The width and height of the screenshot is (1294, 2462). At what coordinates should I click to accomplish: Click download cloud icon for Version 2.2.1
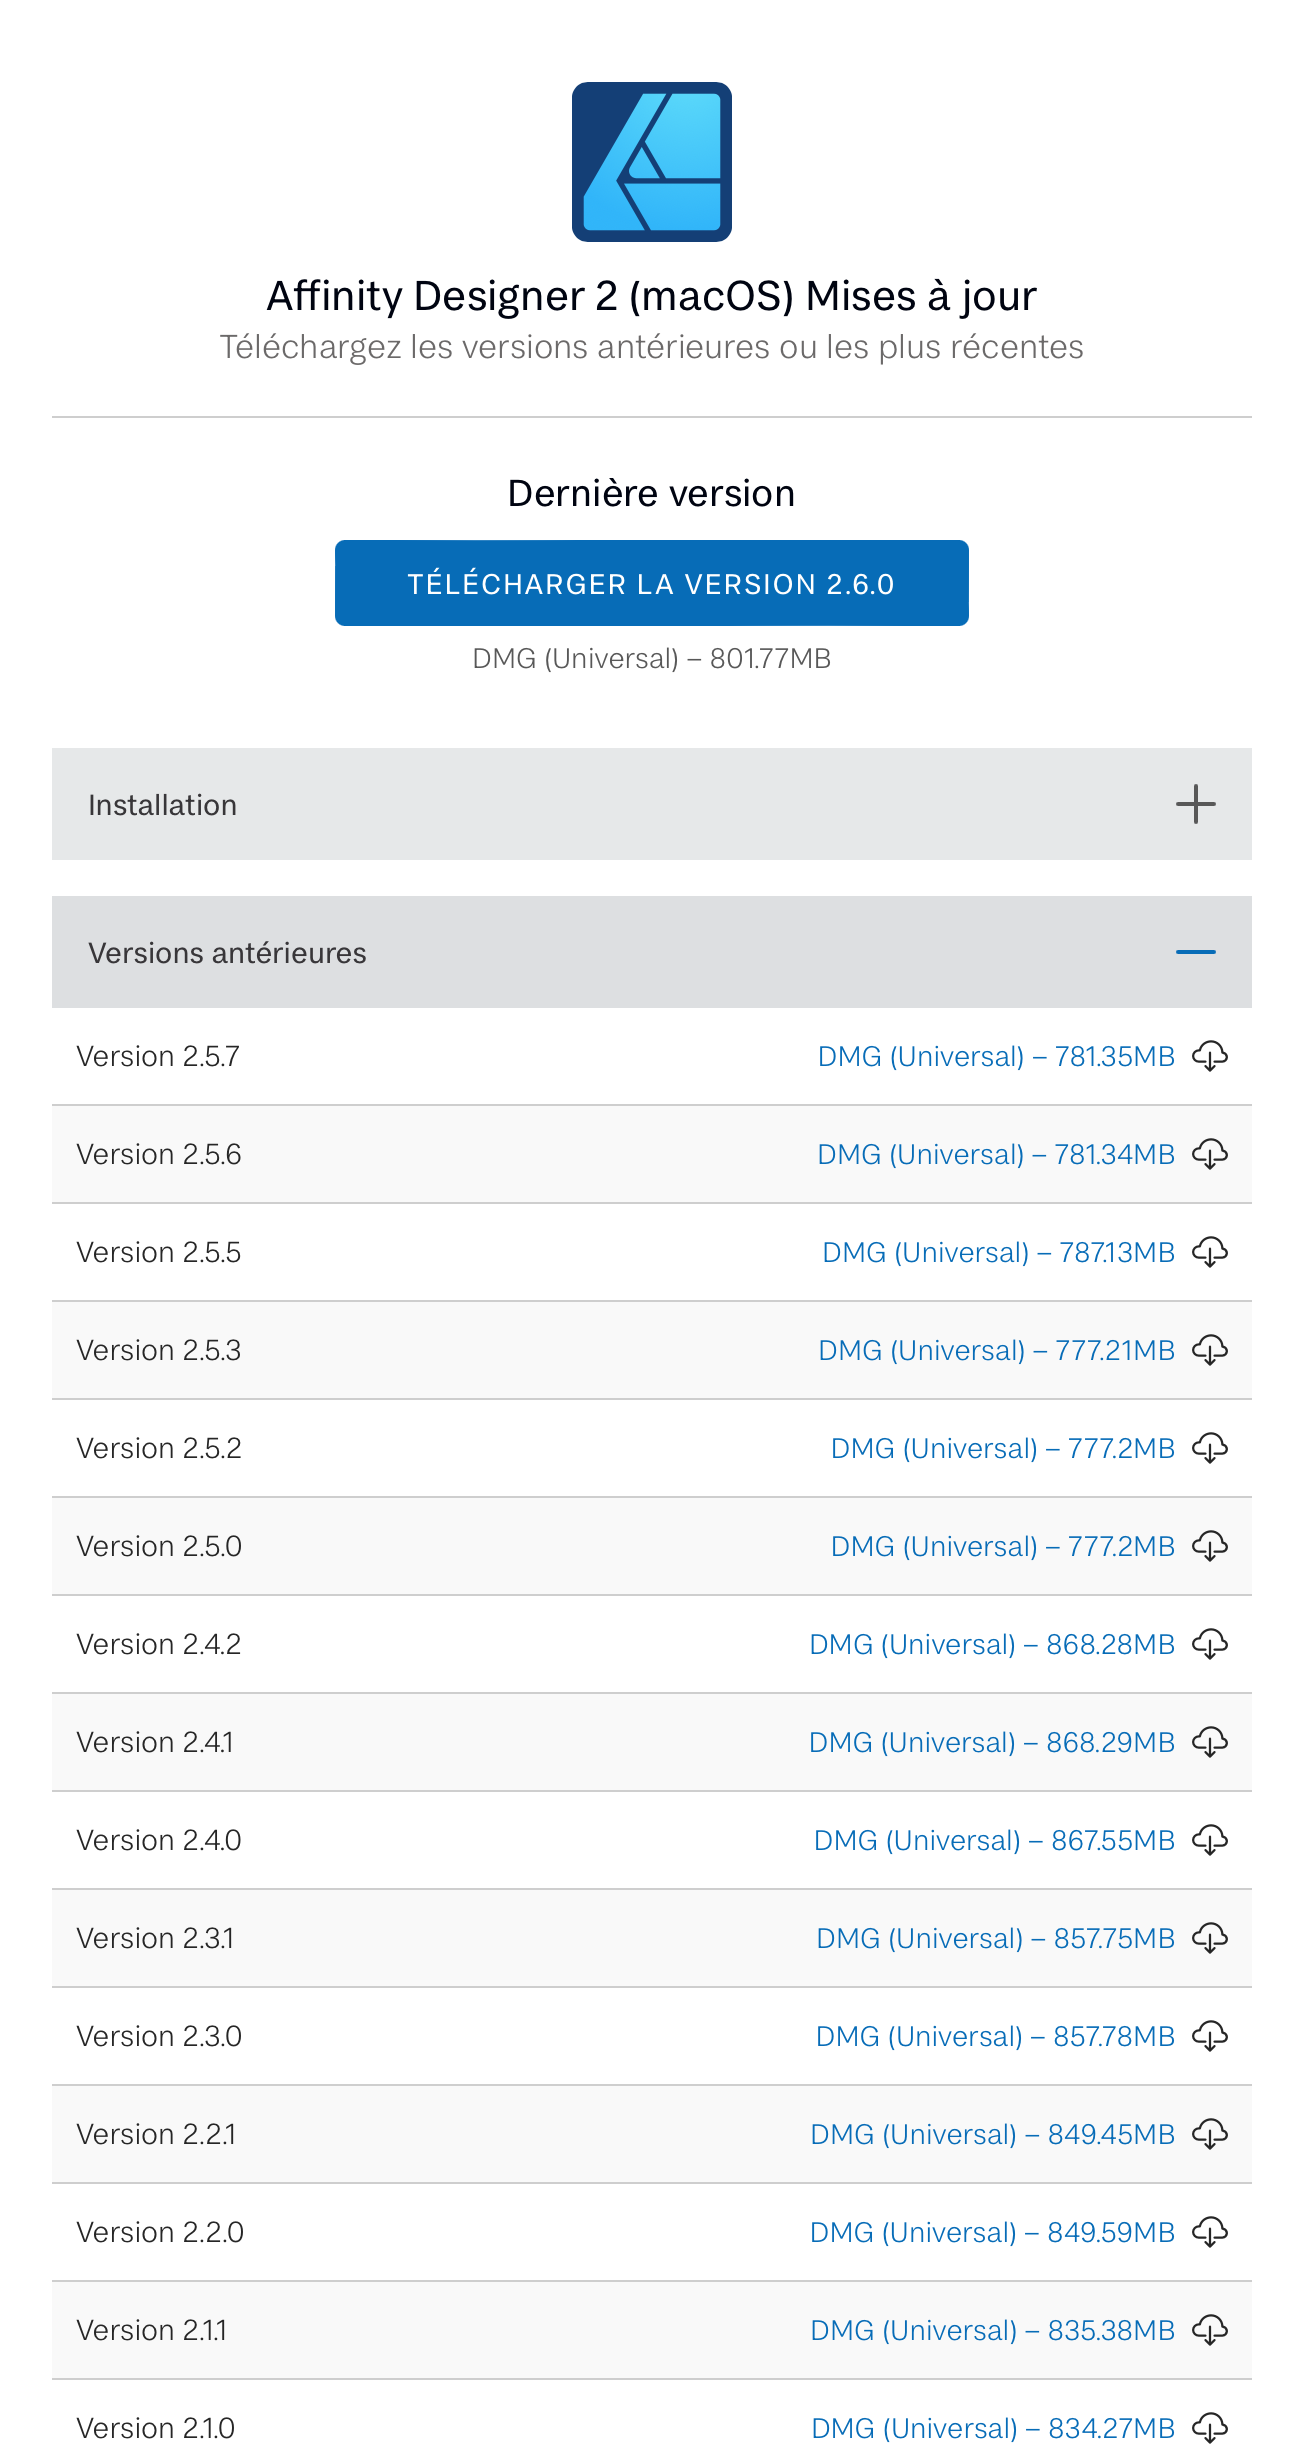point(1210,2134)
